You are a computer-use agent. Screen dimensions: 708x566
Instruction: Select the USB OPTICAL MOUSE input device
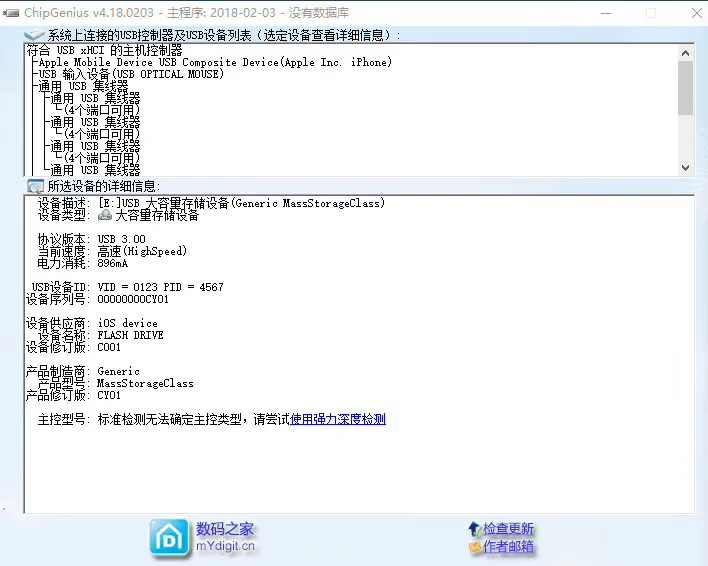131,74
